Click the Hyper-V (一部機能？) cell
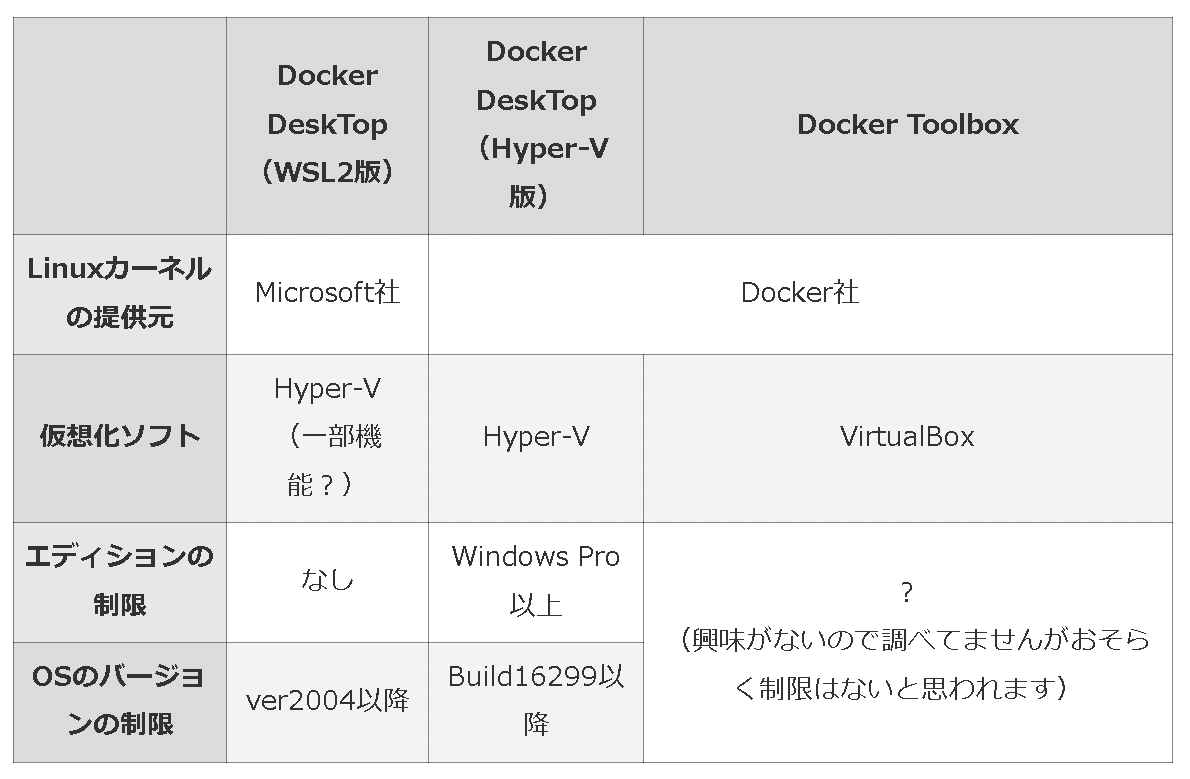Image resolution: width=1190 pixels, height=779 pixels. click(327, 438)
